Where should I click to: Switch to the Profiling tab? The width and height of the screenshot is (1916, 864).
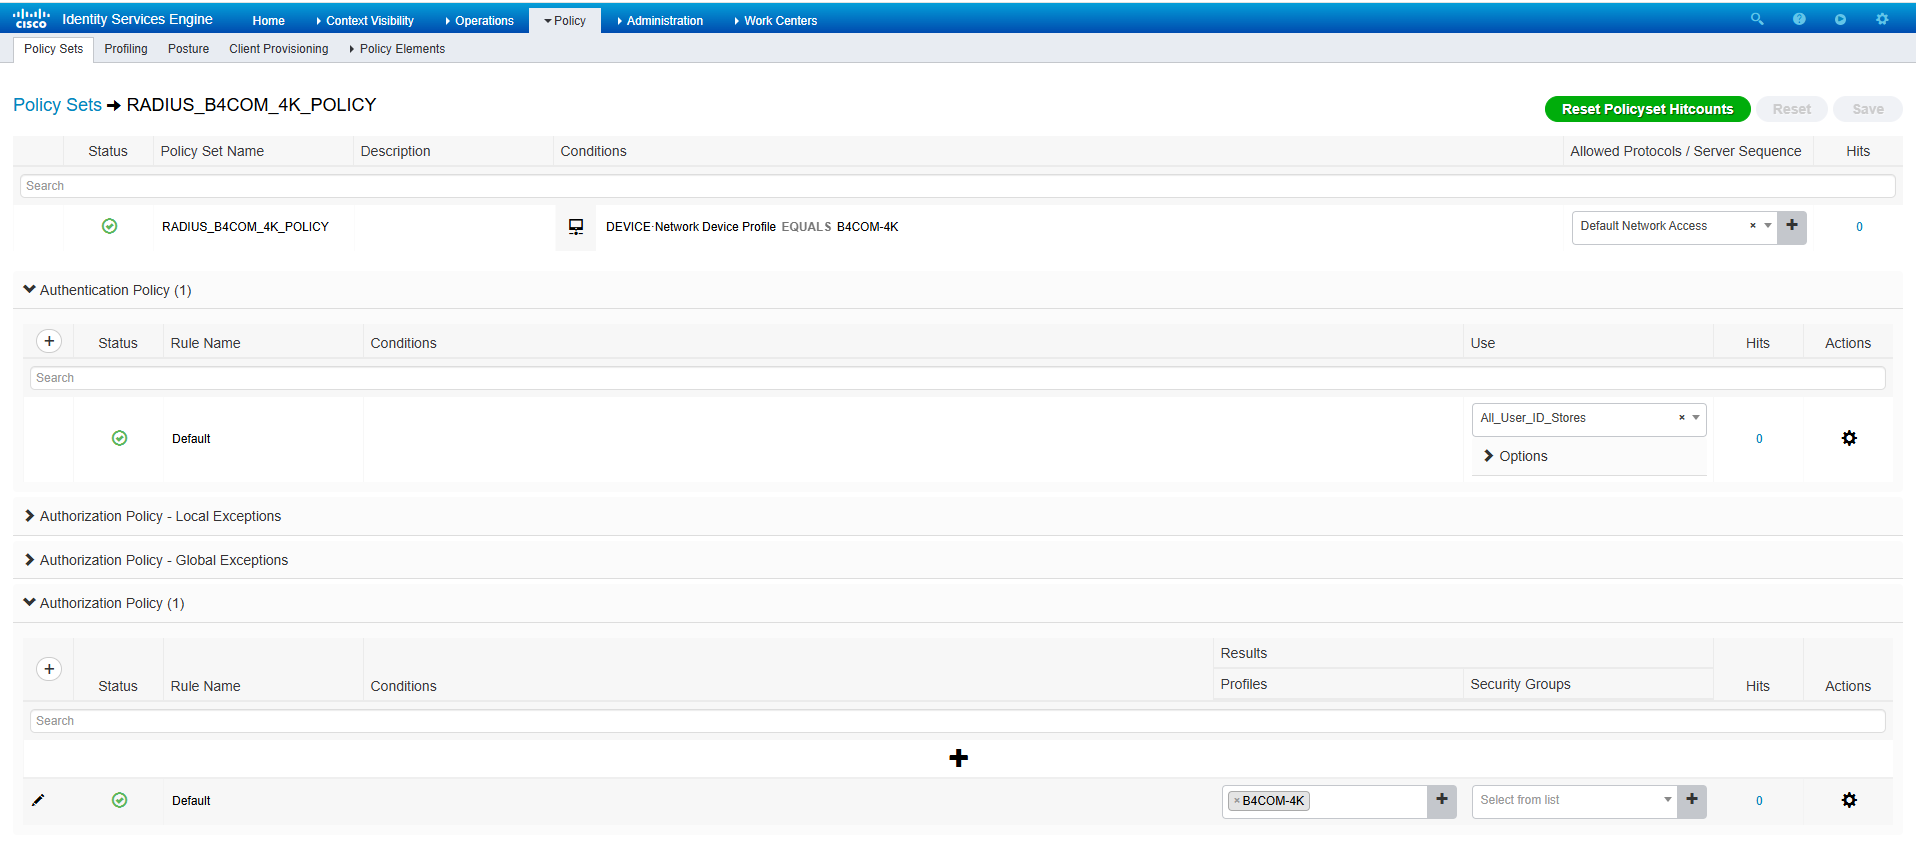126,49
